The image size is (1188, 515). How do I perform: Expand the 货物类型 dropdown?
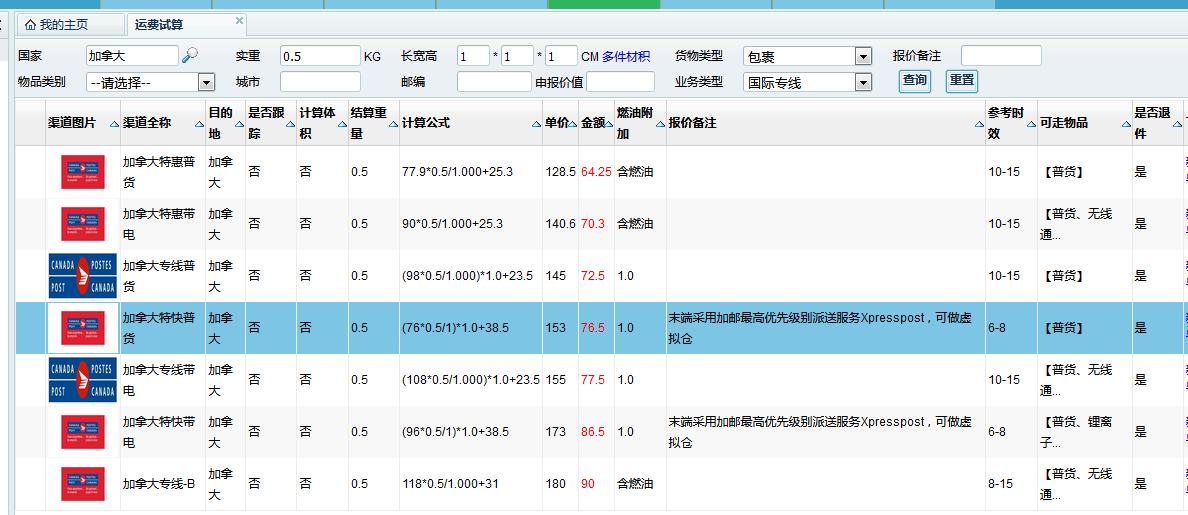pos(863,57)
